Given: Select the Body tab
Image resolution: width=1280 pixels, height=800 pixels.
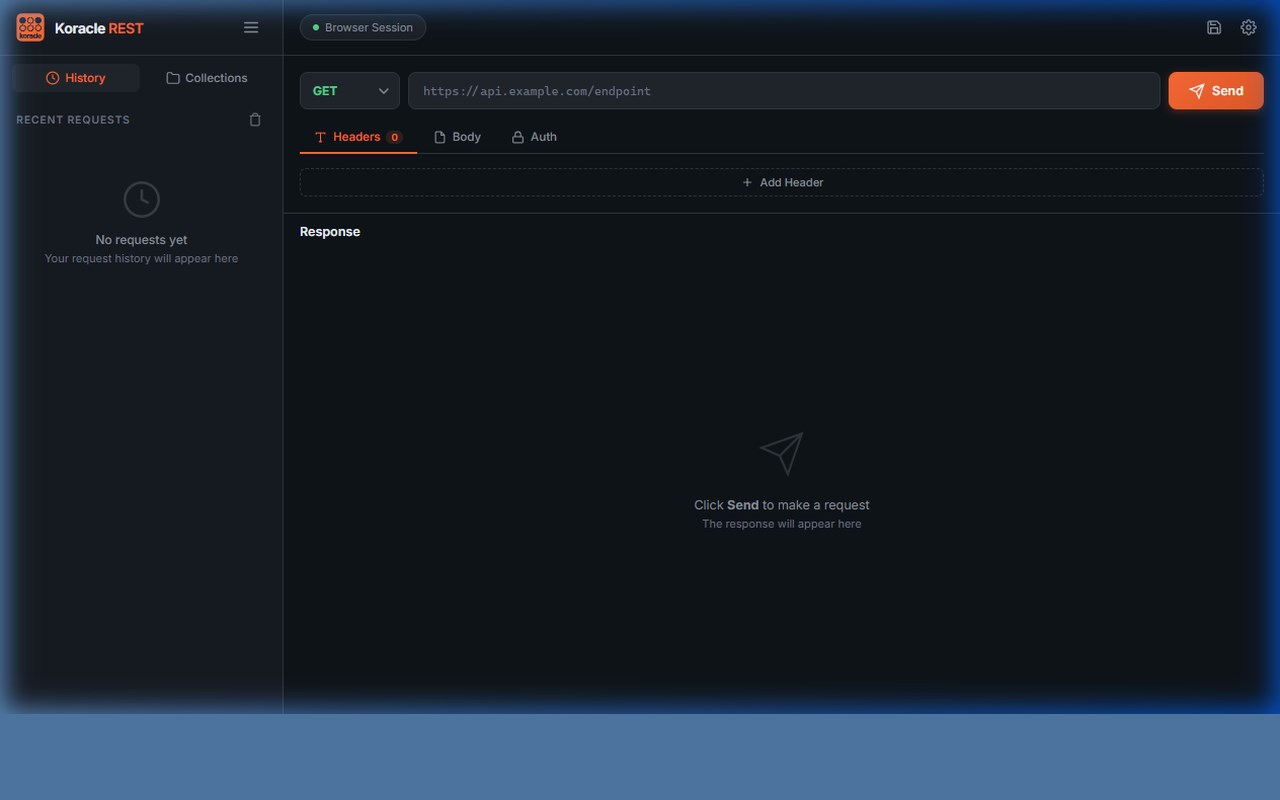Looking at the screenshot, I should [457, 137].
